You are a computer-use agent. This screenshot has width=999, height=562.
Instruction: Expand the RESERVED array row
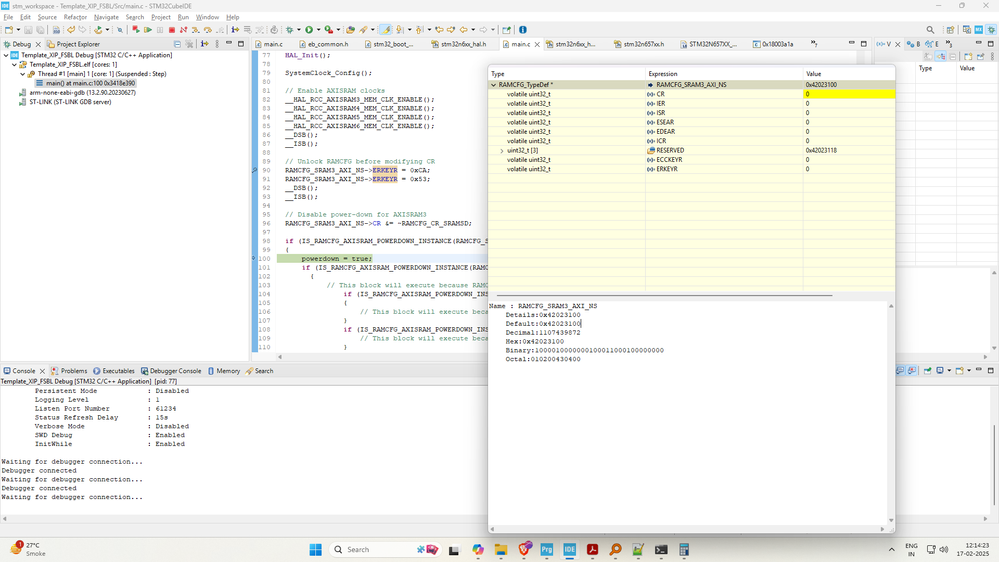pos(502,151)
